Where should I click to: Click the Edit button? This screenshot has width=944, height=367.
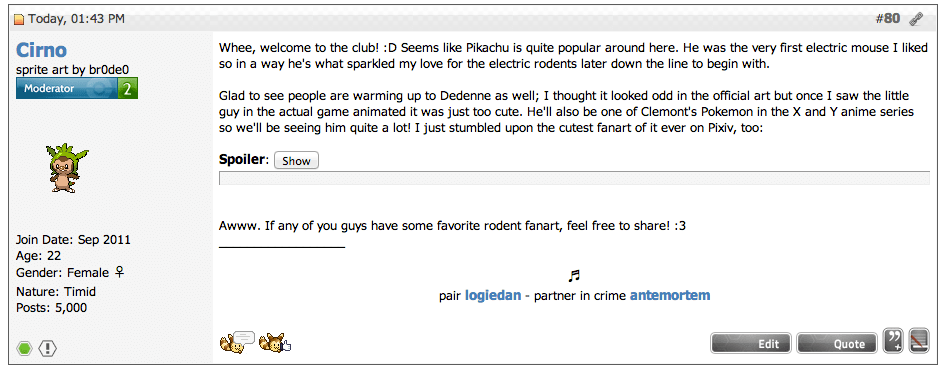[x=751, y=344]
